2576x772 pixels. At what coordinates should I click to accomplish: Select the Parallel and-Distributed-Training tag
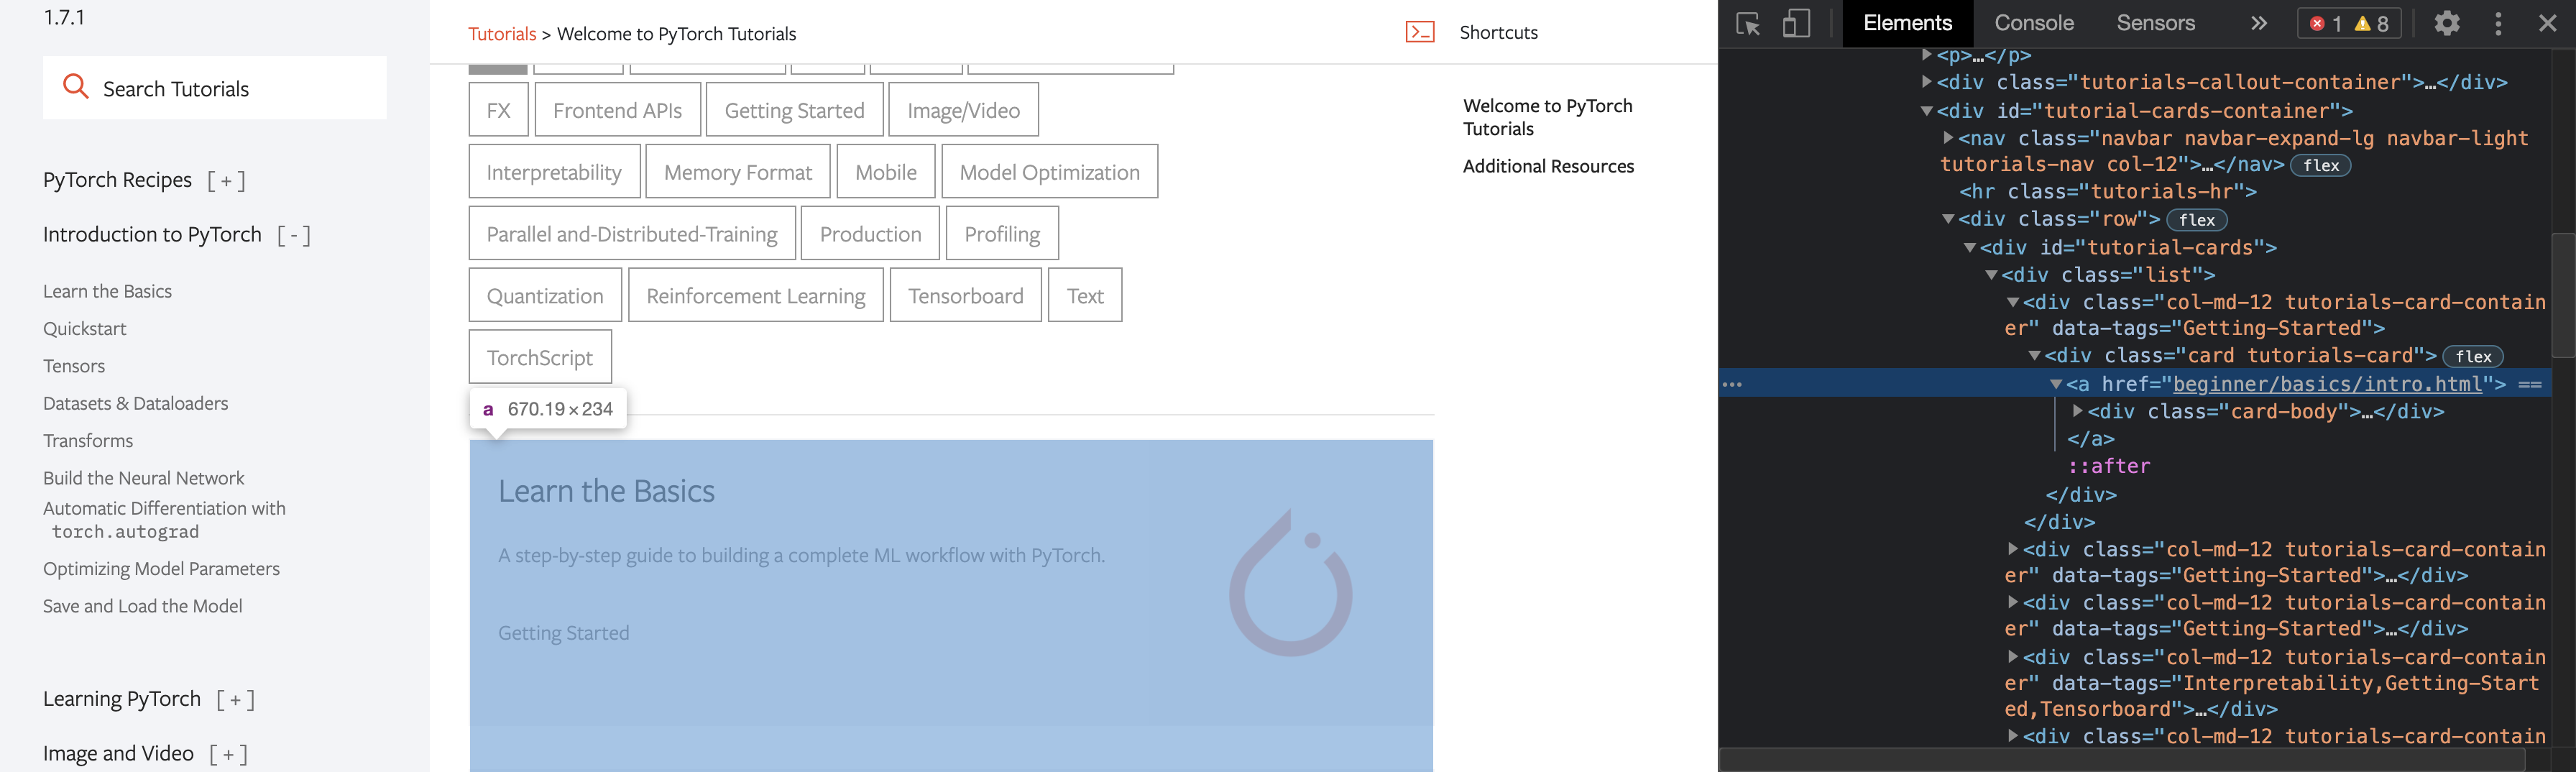(632, 234)
